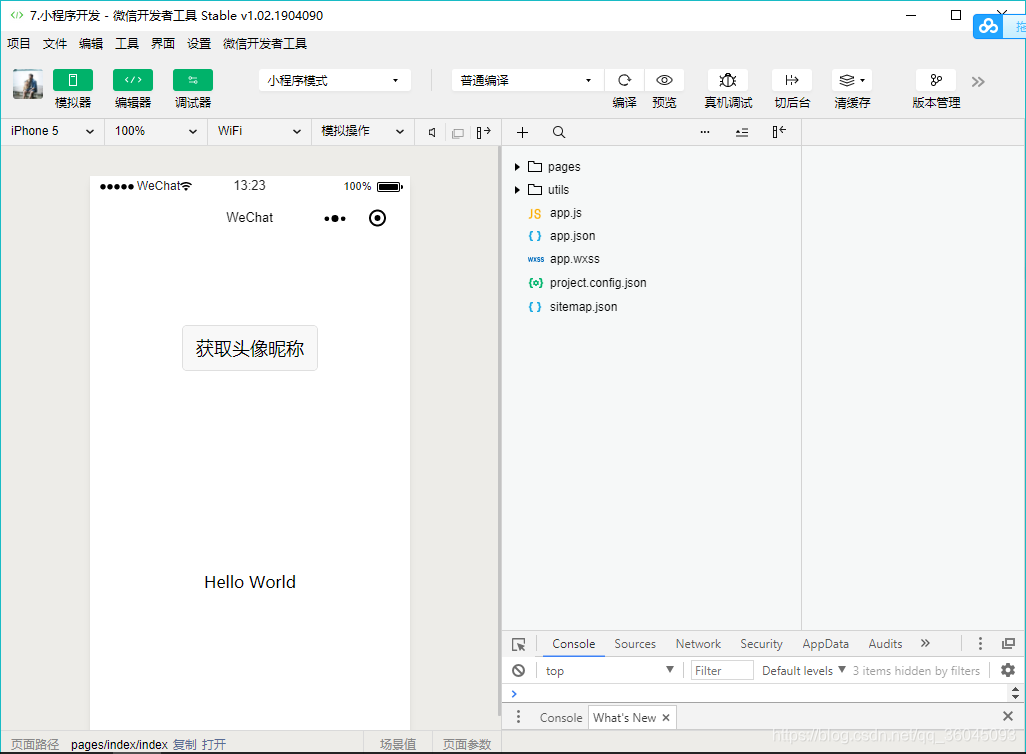1026x754 pixels.
Task: Open app.json in the file tree
Action: pos(573,236)
